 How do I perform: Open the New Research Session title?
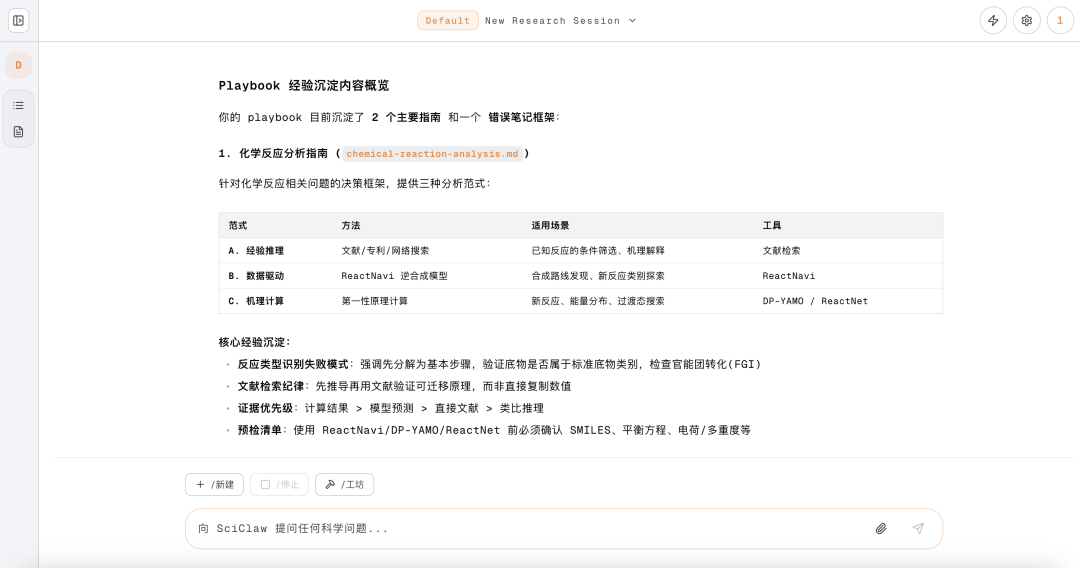552,20
